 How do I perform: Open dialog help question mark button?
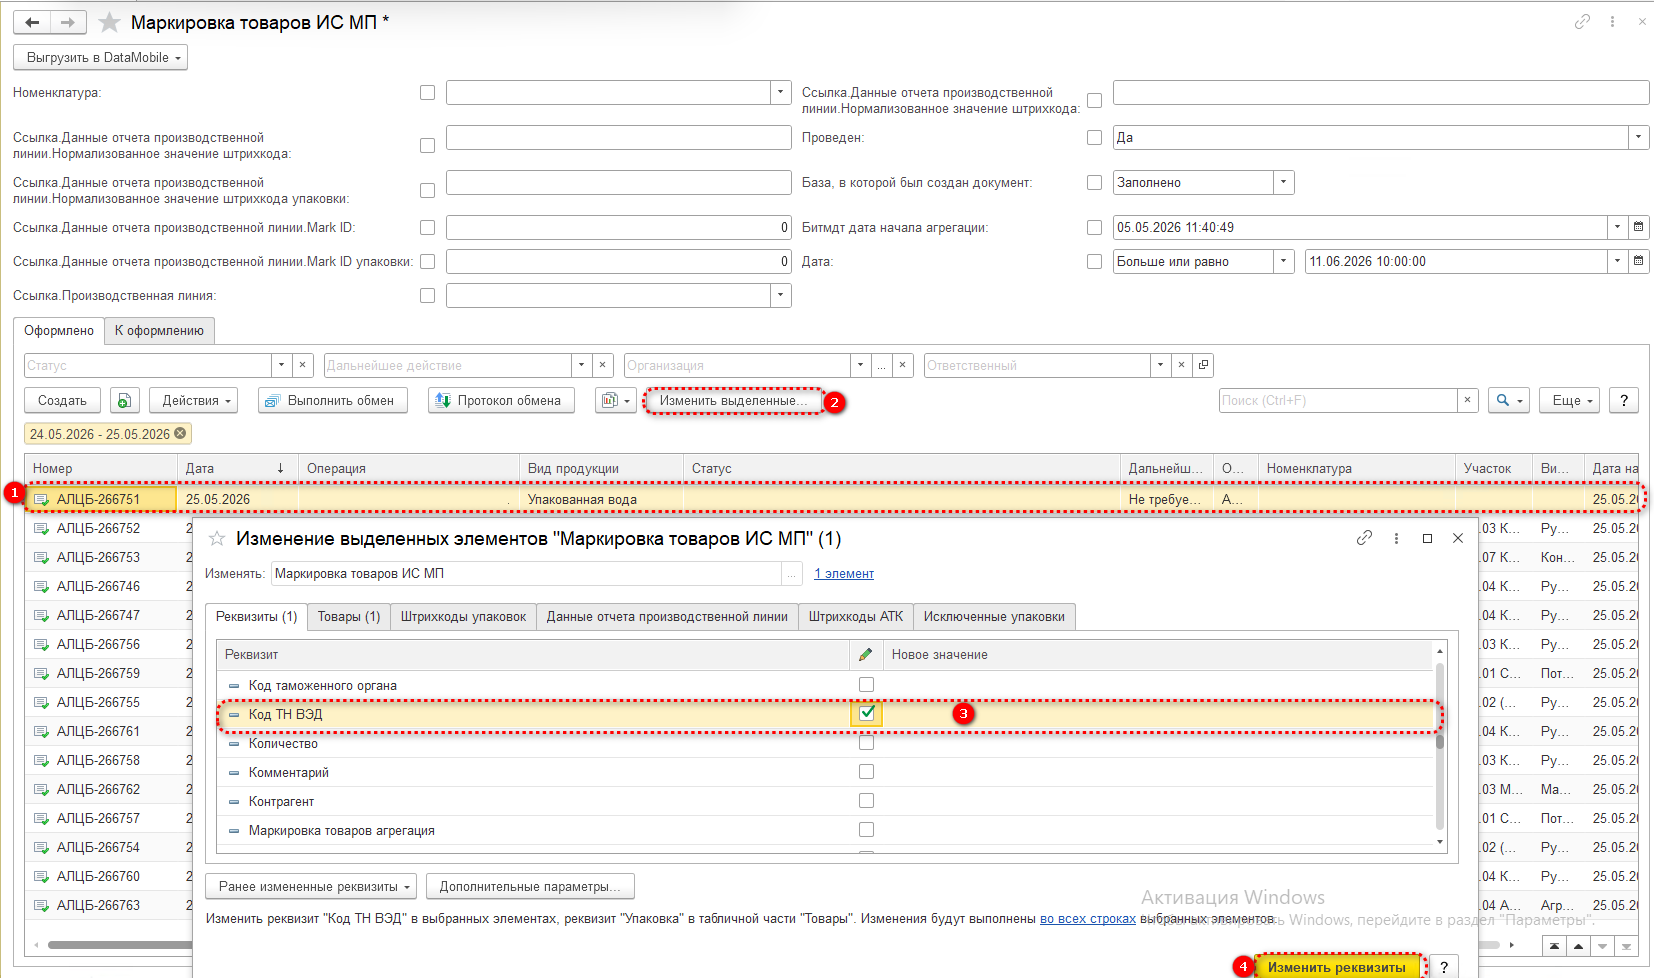[1443, 967]
